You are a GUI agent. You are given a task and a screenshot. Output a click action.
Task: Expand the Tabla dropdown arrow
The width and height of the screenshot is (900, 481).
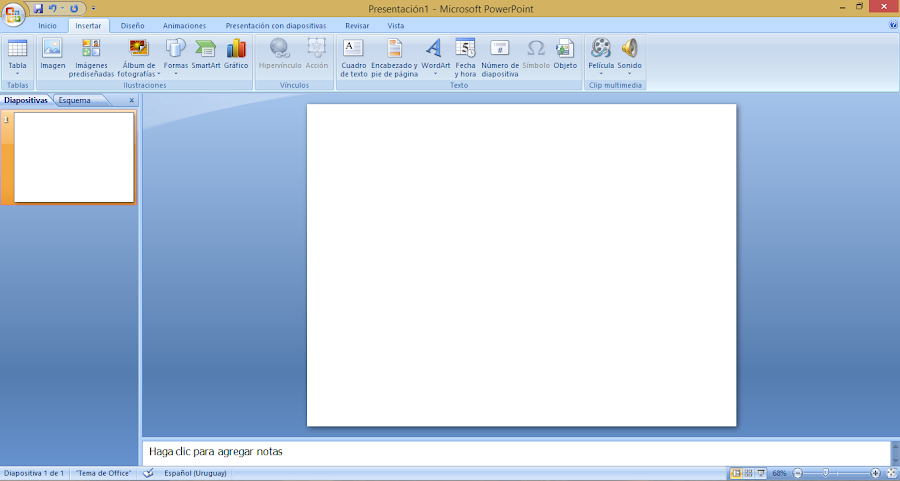pos(17,73)
